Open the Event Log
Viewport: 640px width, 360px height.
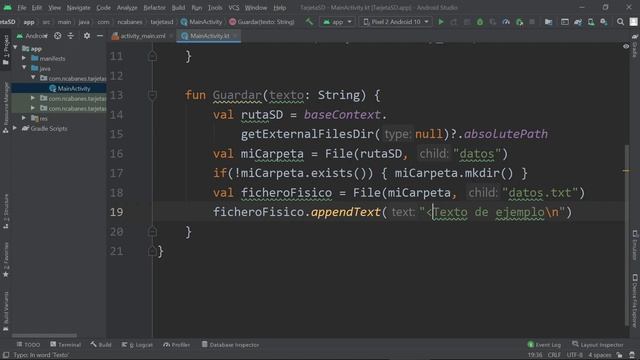pyautogui.click(x=544, y=345)
